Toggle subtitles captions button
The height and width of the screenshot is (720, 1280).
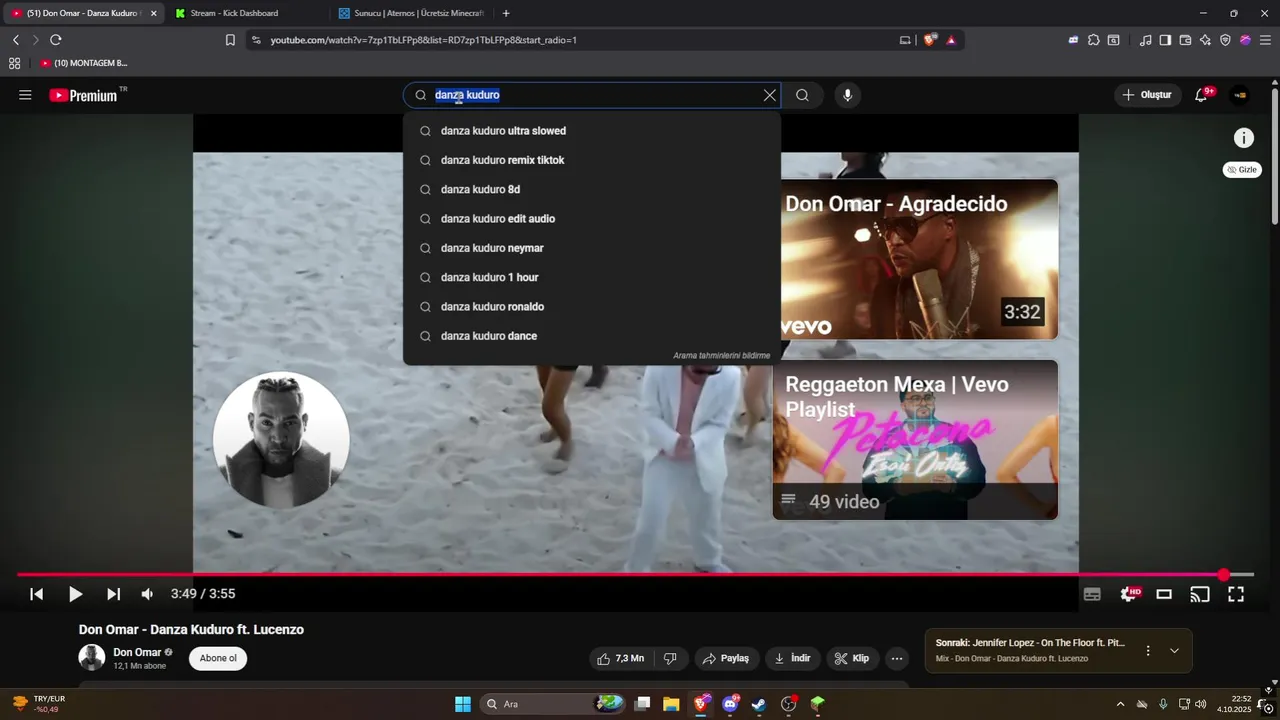coord(1092,594)
